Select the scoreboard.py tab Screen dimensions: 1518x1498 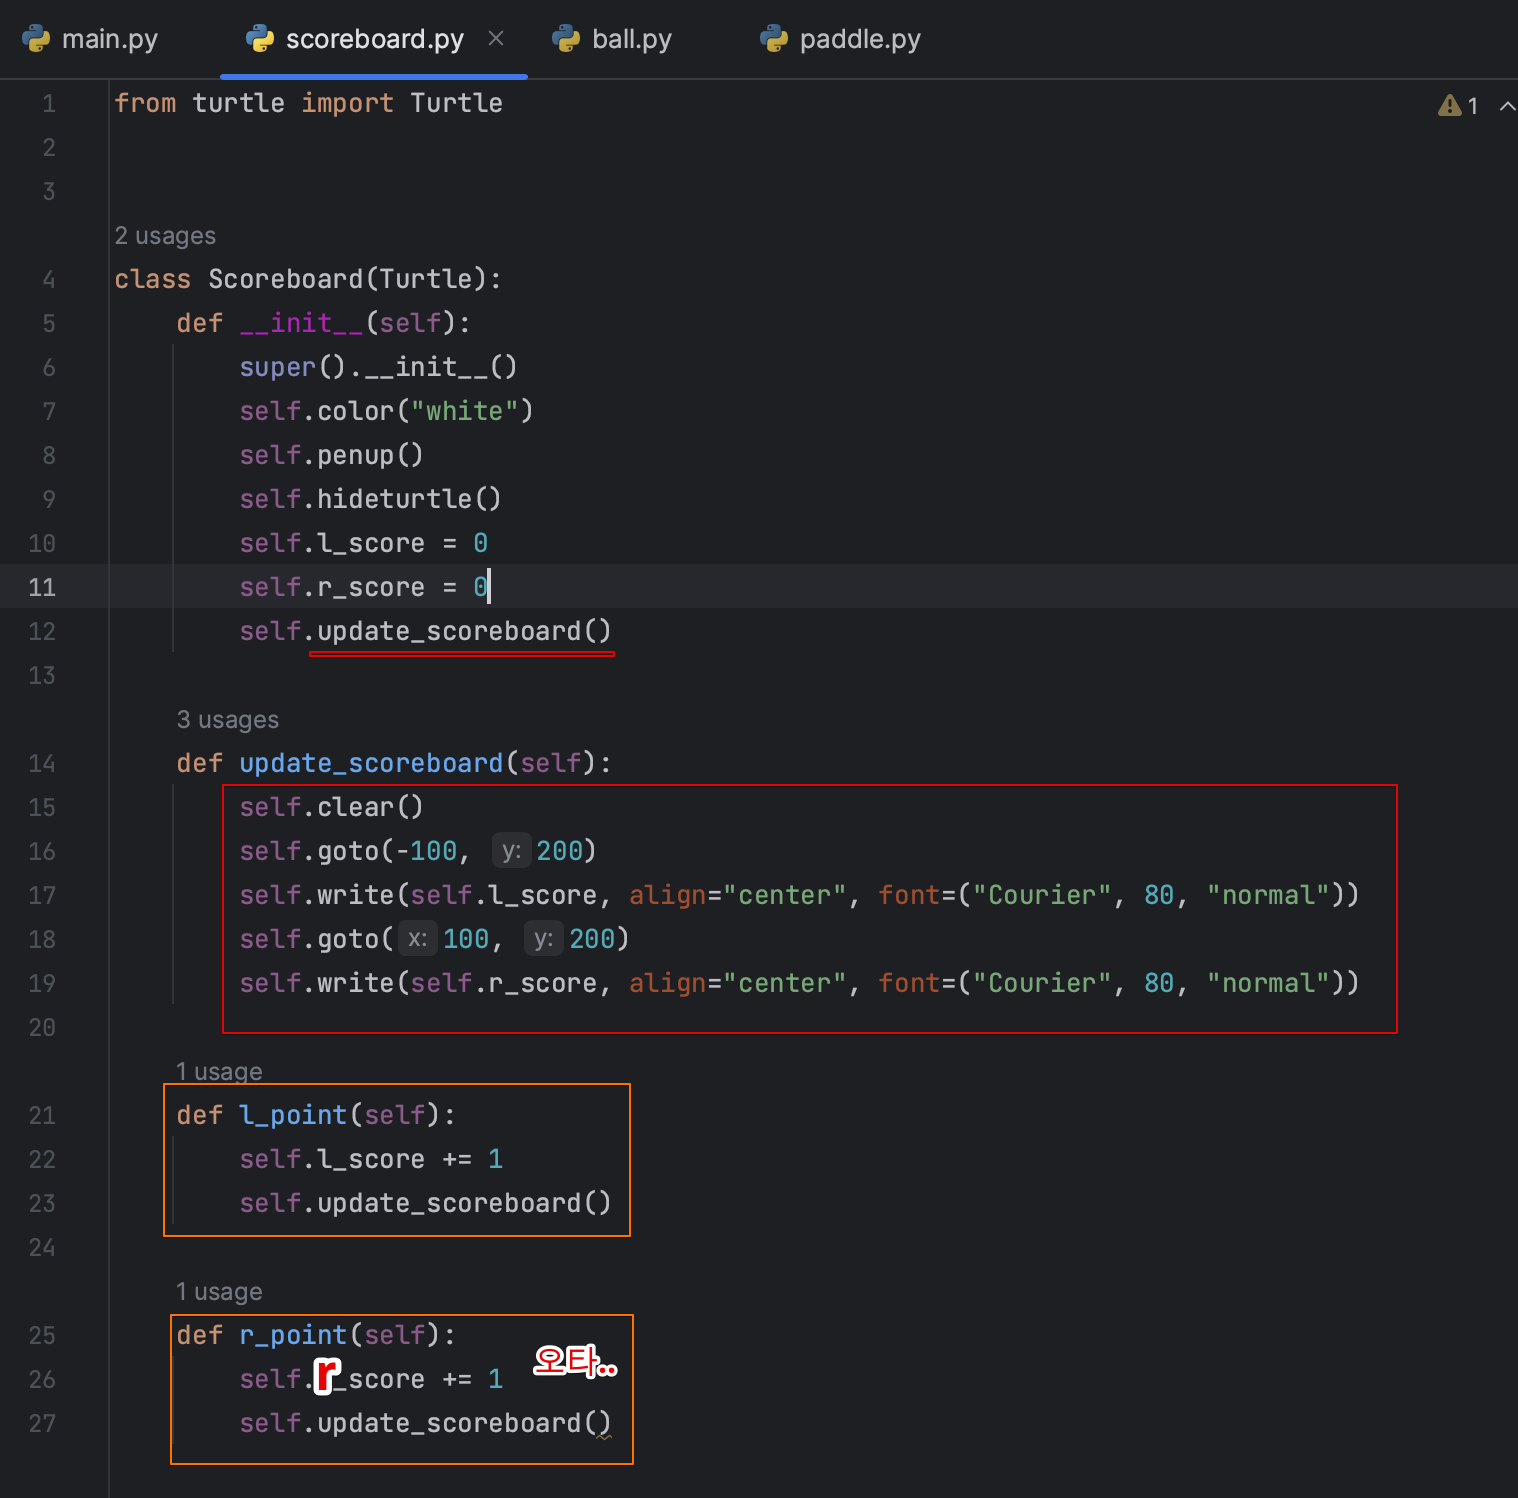(x=374, y=39)
